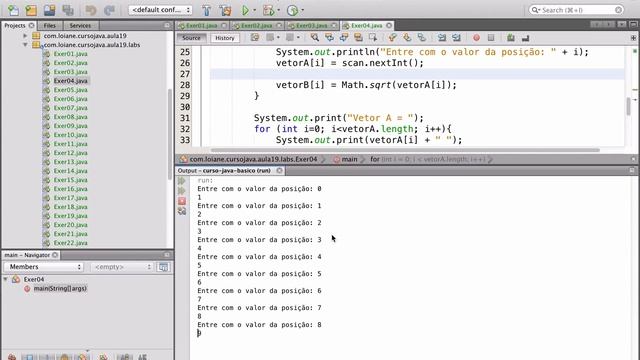
Task: Click the Comment lines editor icon
Action: pyautogui.click(x=511, y=38)
